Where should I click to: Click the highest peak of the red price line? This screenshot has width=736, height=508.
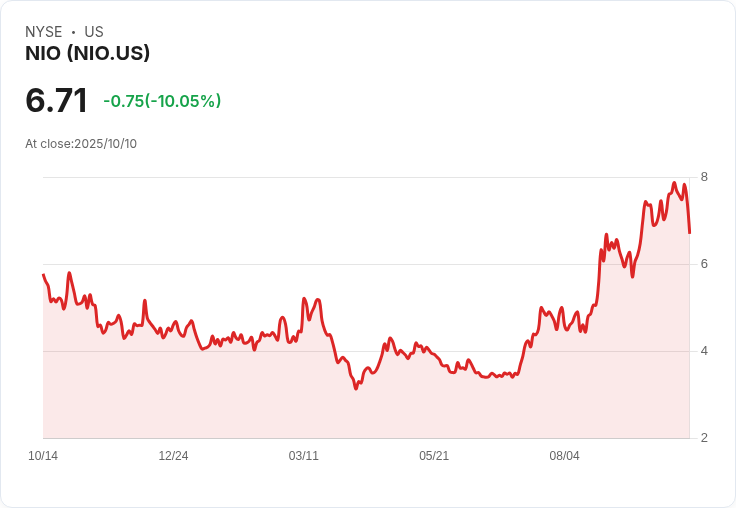tap(674, 183)
